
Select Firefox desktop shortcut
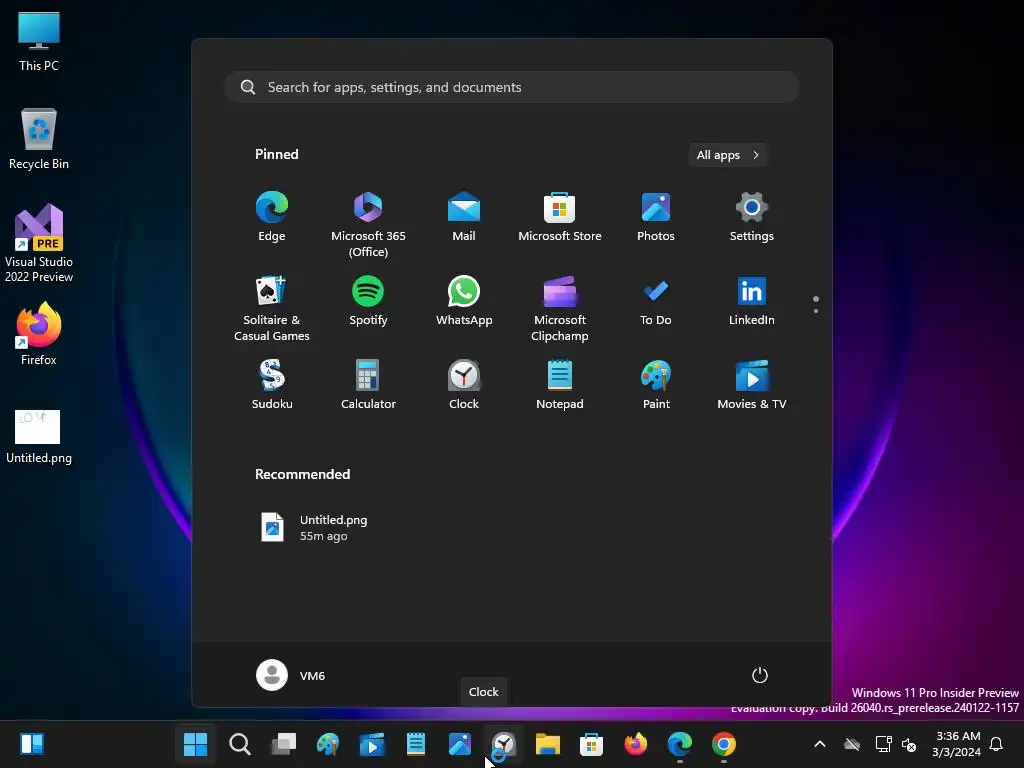coord(39,334)
